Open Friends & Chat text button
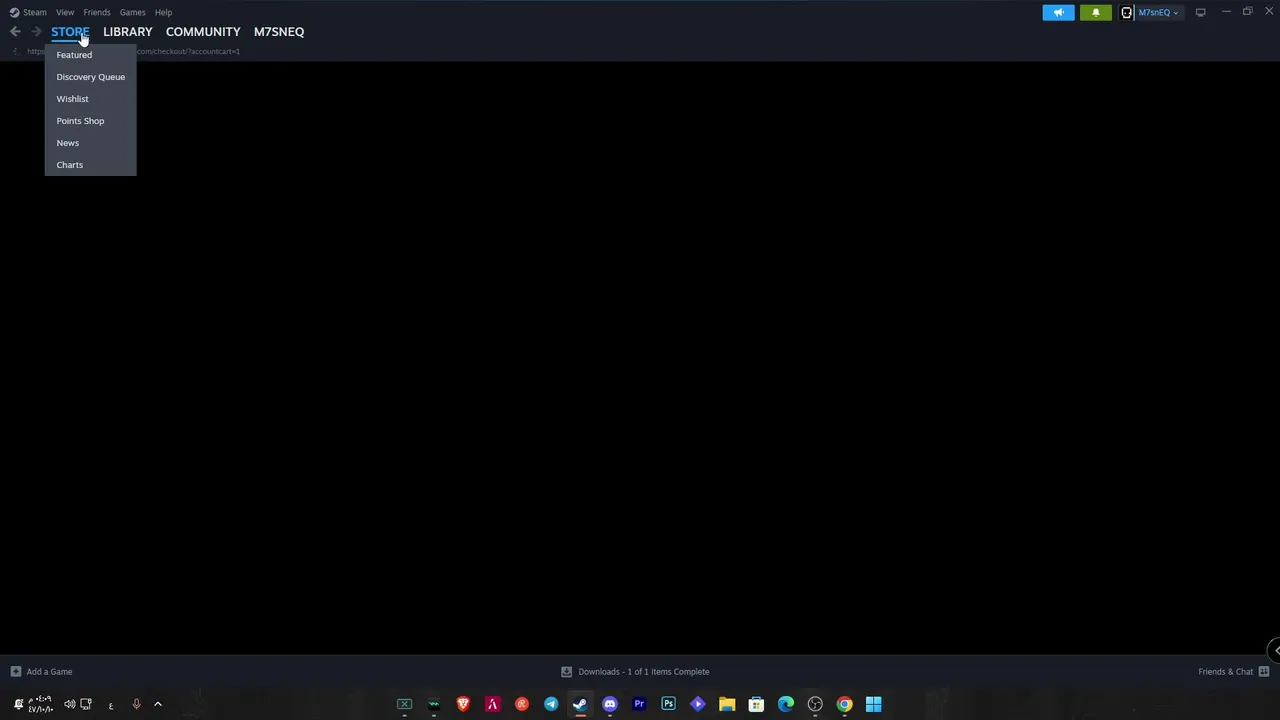 pyautogui.click(x=1225, y=672)
